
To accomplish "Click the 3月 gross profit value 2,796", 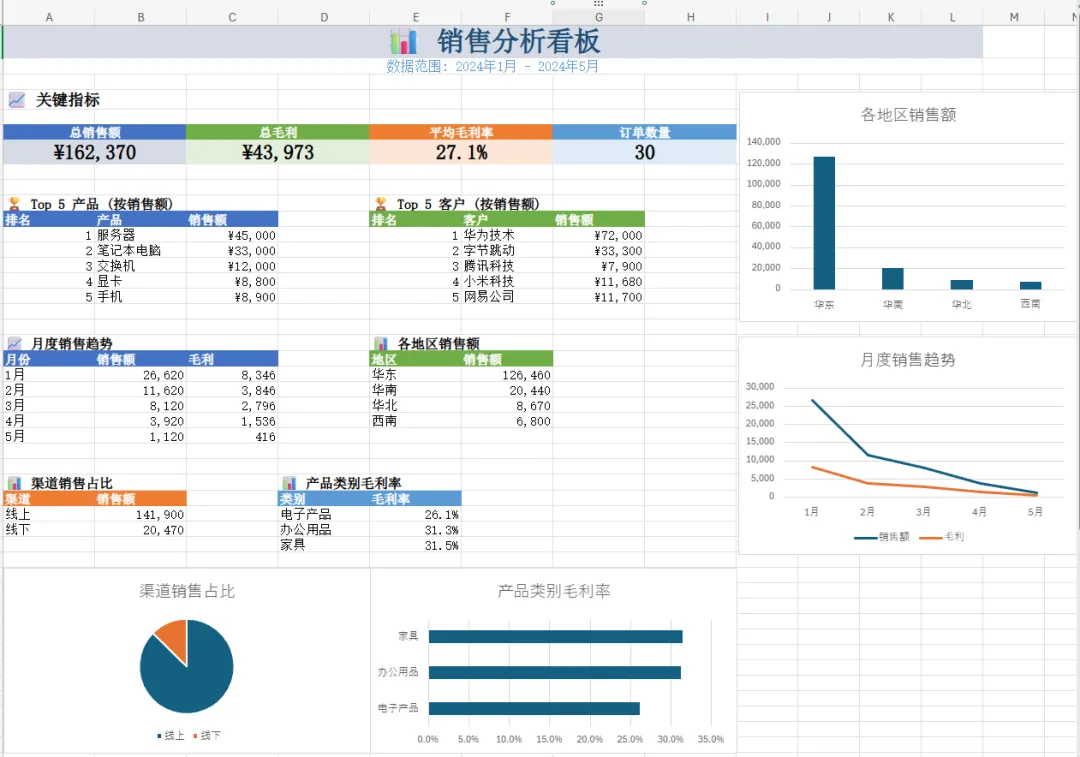I will (x=232, y=406).
